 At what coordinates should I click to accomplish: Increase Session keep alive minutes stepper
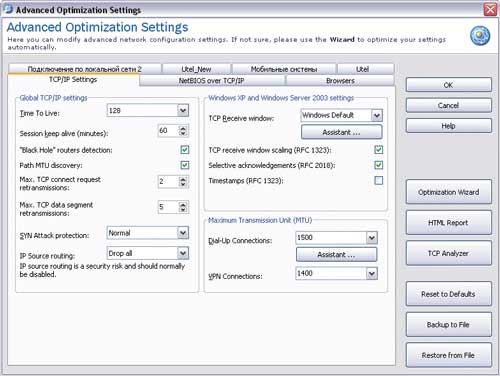click(183, 128)
